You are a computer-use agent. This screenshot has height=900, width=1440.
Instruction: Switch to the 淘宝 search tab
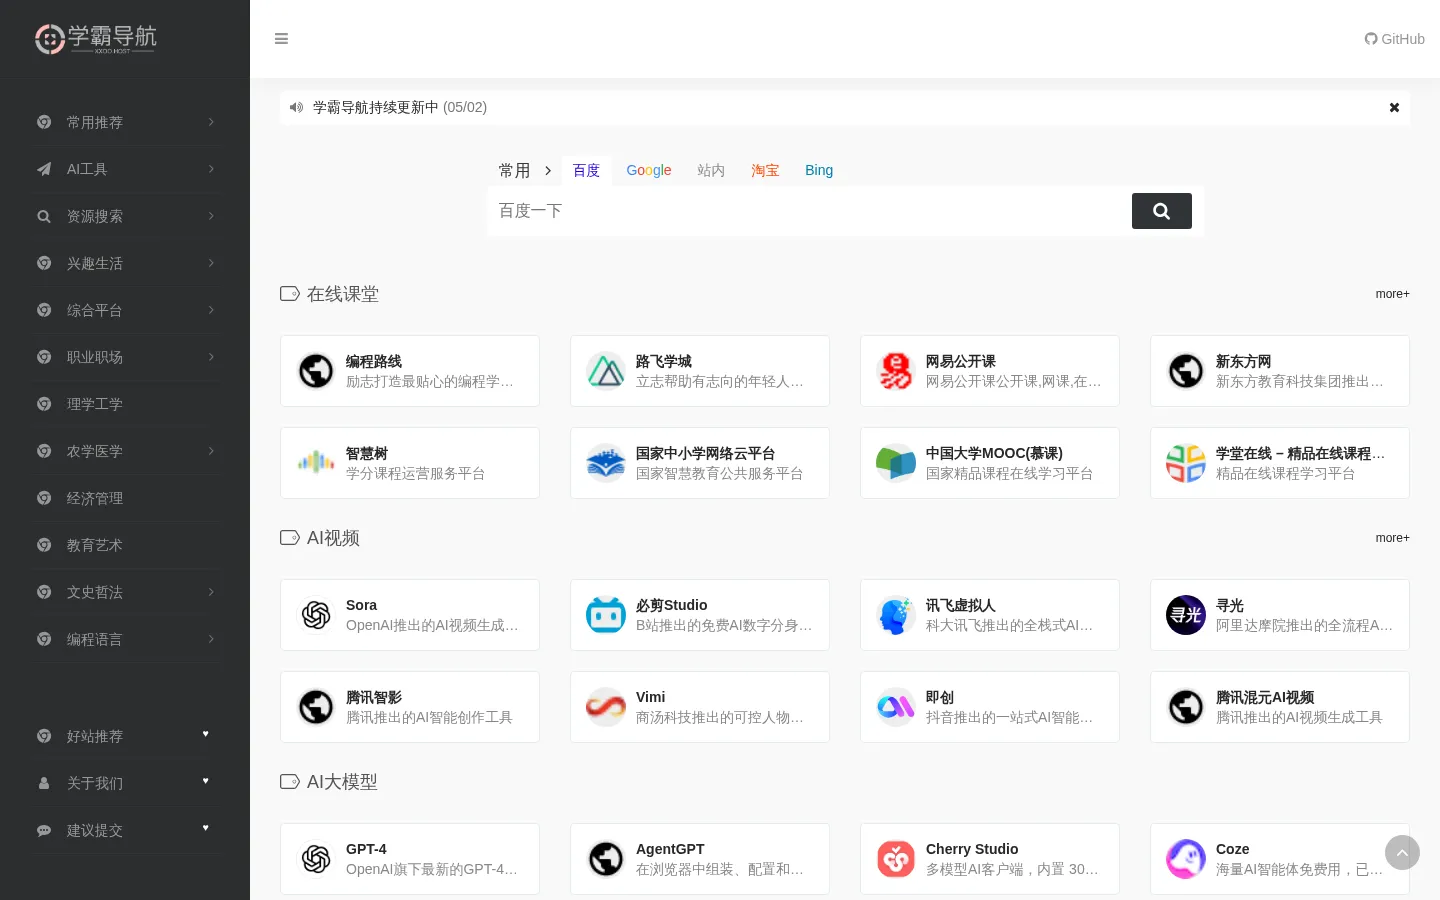click(765, 170)
